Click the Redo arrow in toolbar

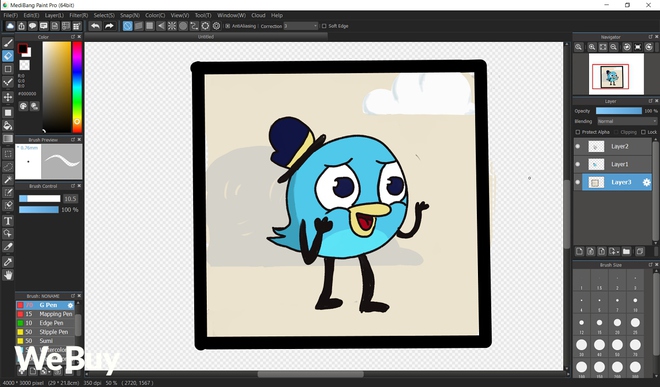pyautogui.click(x=109, y=26)
